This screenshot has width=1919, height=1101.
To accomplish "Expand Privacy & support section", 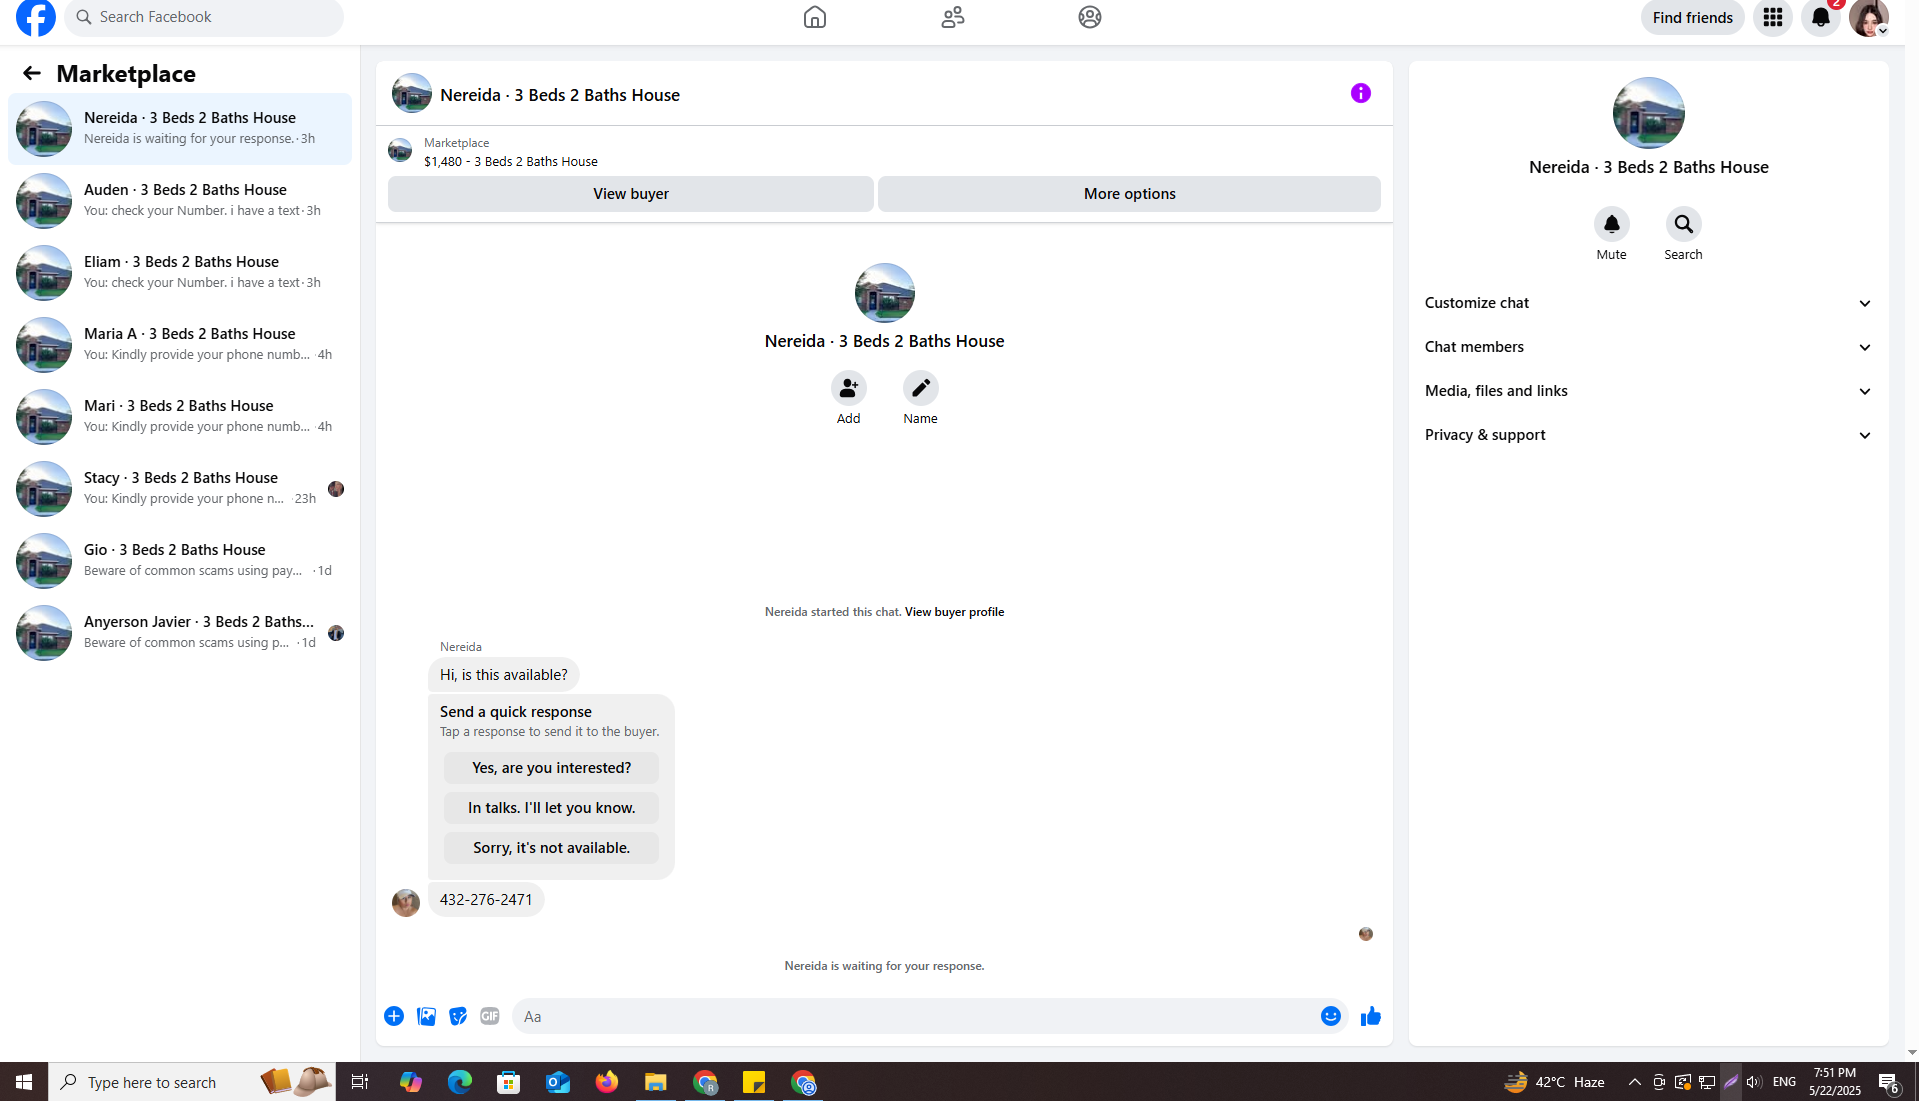I will point(1648,435).
